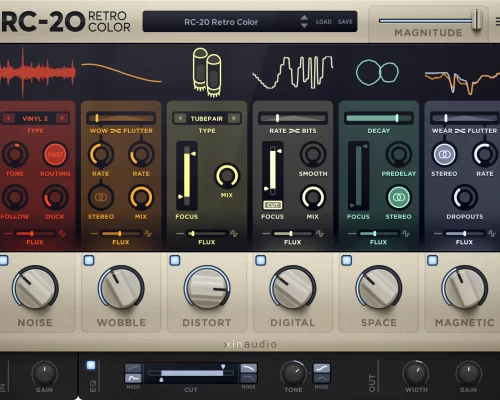The image size is (500, 400).
Task: Open the hamburger menu at top right
Action: point(497,22)
